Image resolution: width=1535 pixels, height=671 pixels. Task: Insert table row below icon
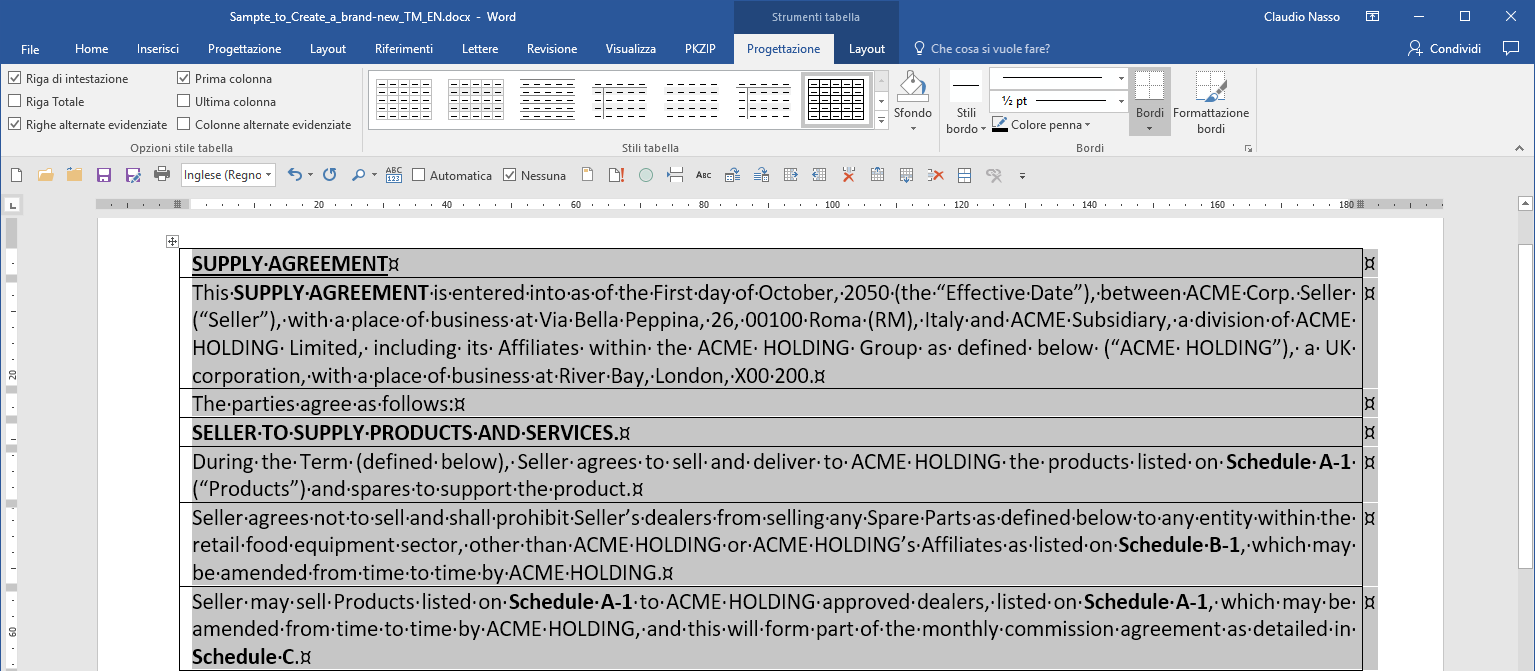[906, 175]
